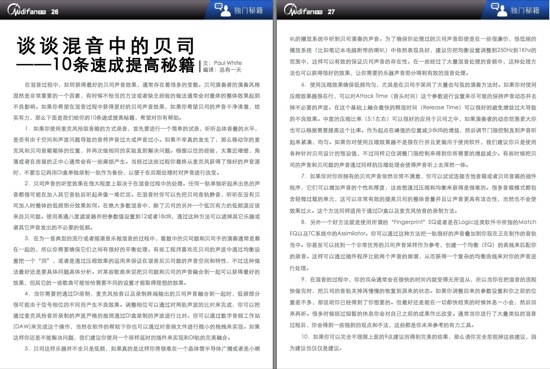This screenshot has width=550, height=369.
Task: Click the Midifan logo on page 27
Action: coord(303,10)
